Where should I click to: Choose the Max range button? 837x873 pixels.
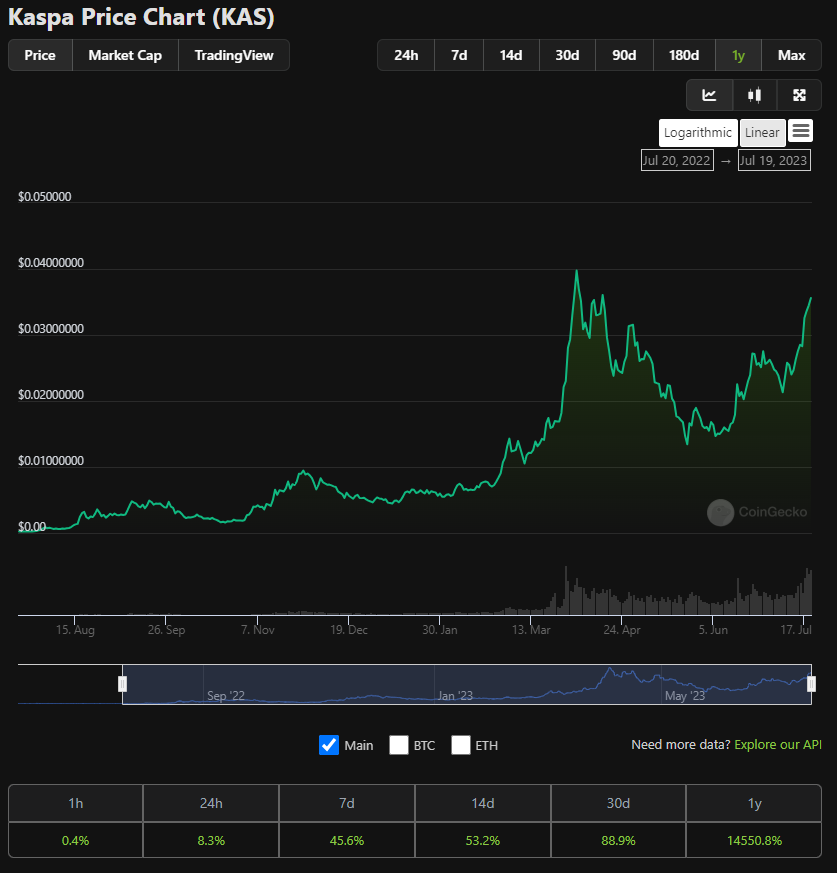coord(791,55)
